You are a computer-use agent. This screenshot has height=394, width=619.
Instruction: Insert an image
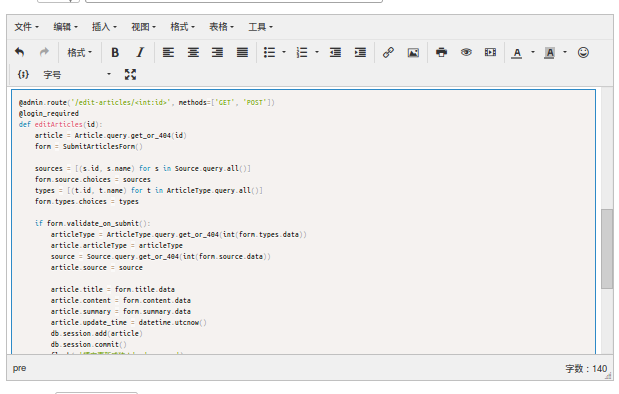[x=413, y=52]
